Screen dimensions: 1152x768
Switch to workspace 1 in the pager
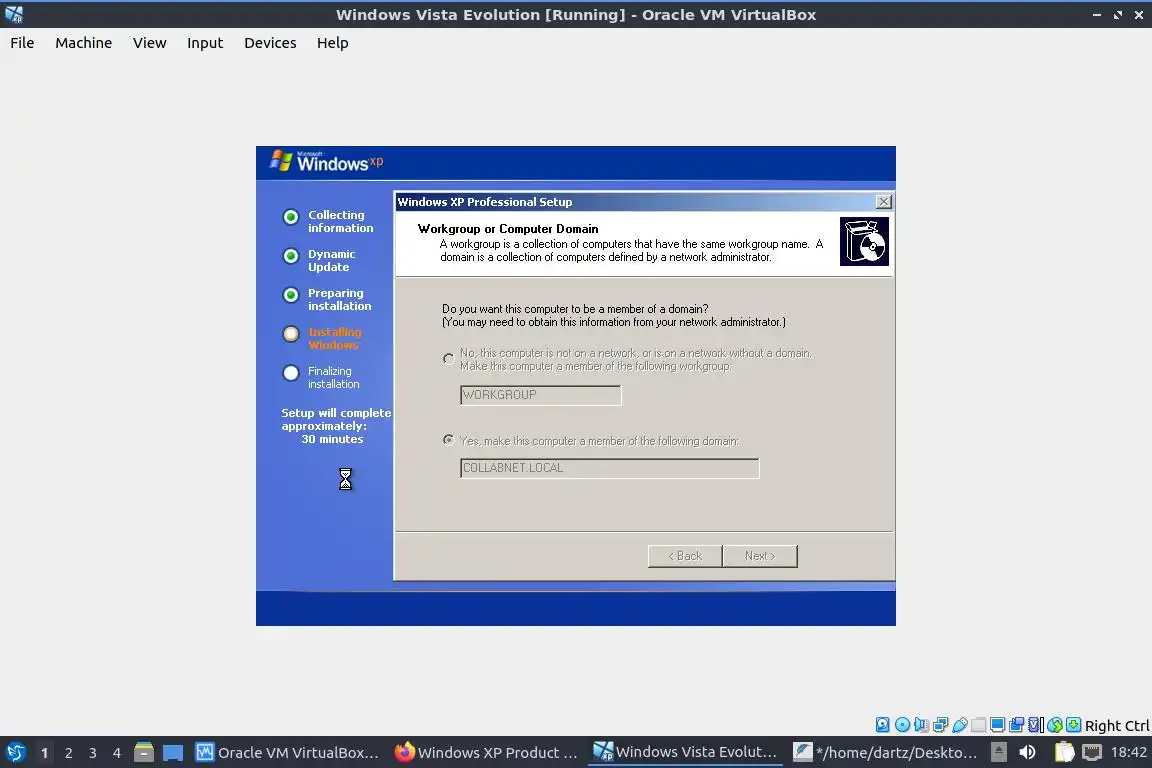[x=45, y=753]
